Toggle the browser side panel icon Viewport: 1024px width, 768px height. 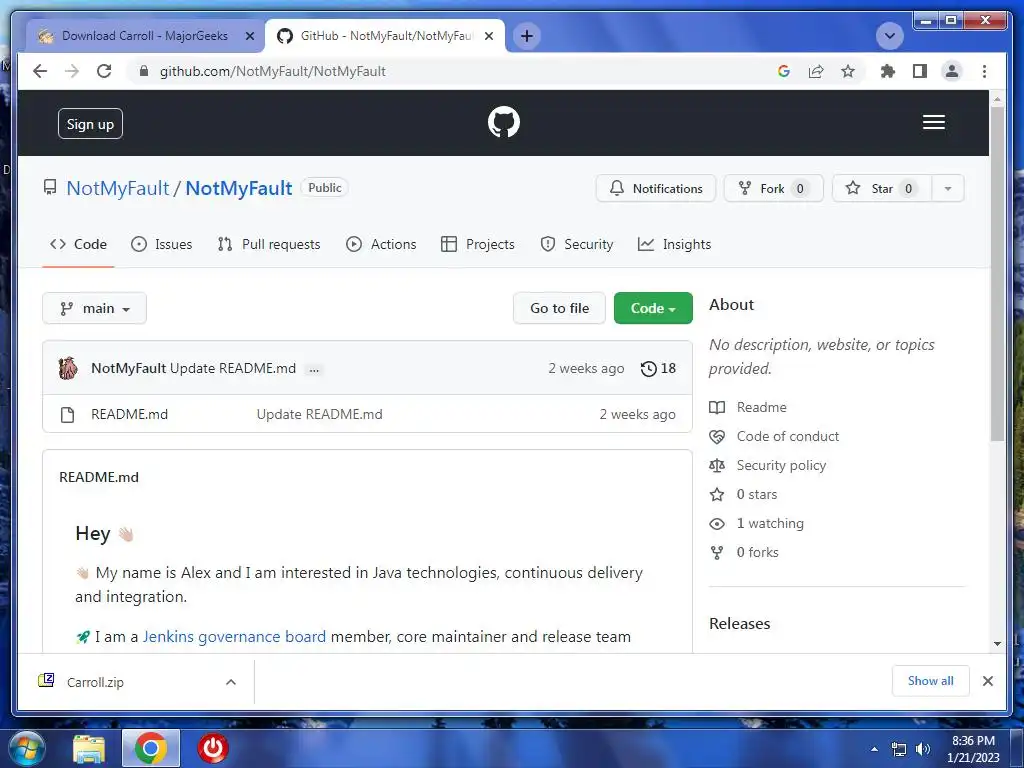tap(920, 71)
